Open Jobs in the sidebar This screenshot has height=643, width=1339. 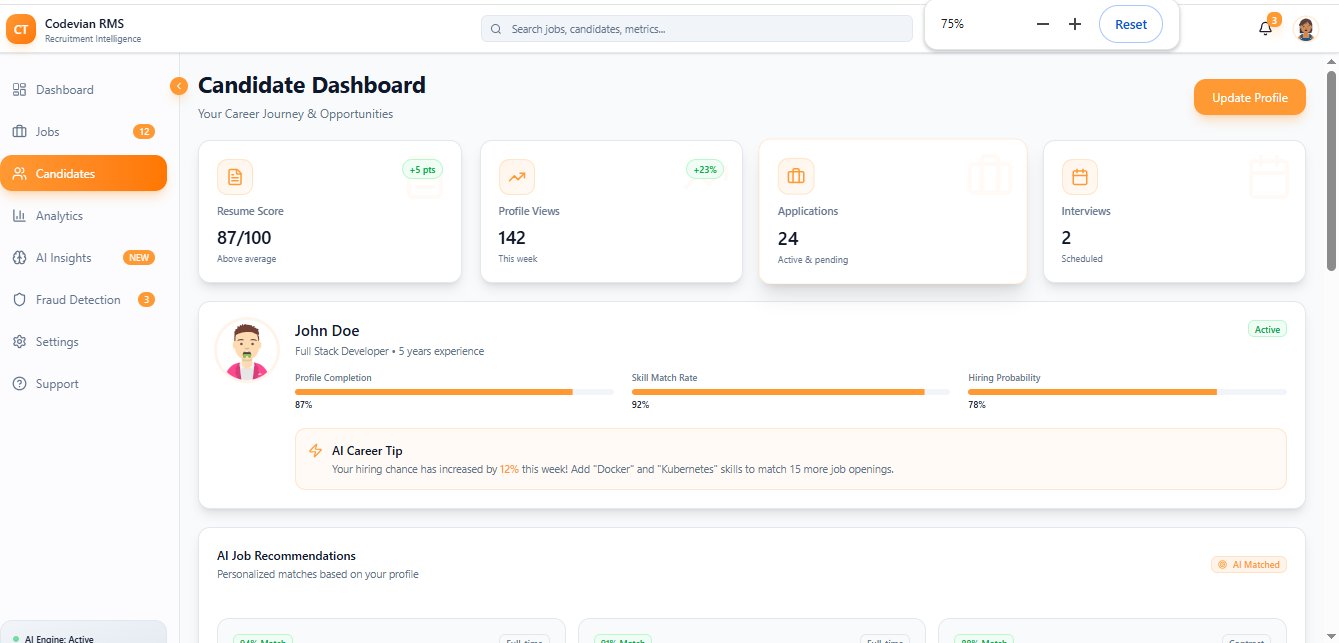[48, 132]
